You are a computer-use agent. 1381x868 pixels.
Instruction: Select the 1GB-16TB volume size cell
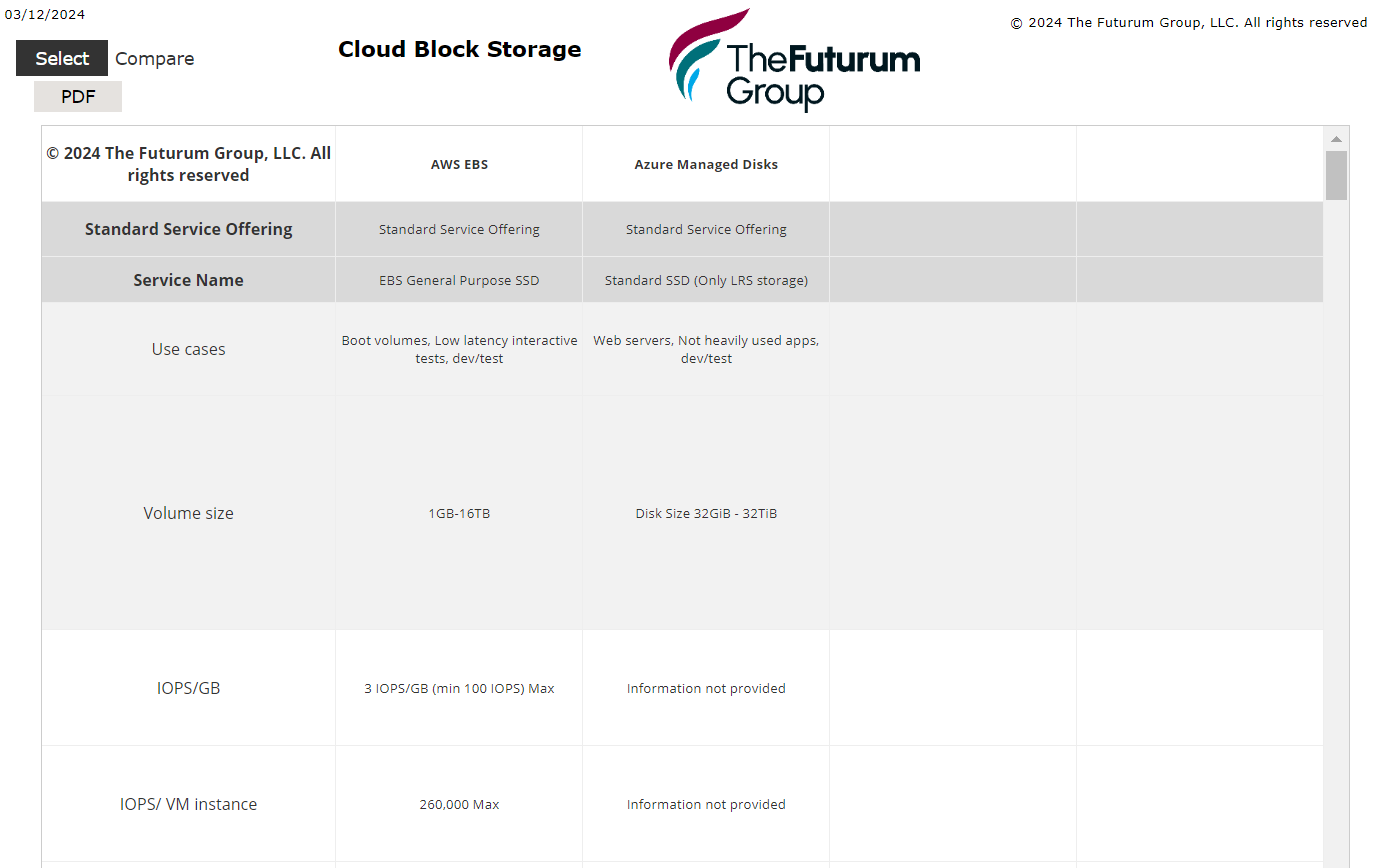pyautogui.click(x=459, y=513)
